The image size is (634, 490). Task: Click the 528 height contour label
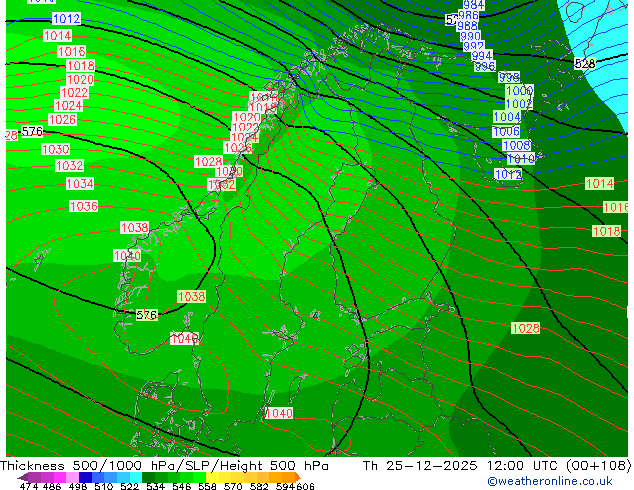tap(585, 63)
